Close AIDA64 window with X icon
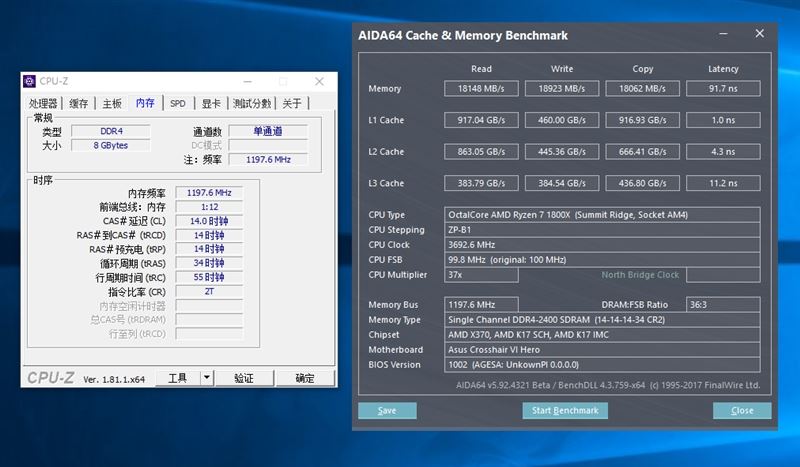 (x=760, y=34)
